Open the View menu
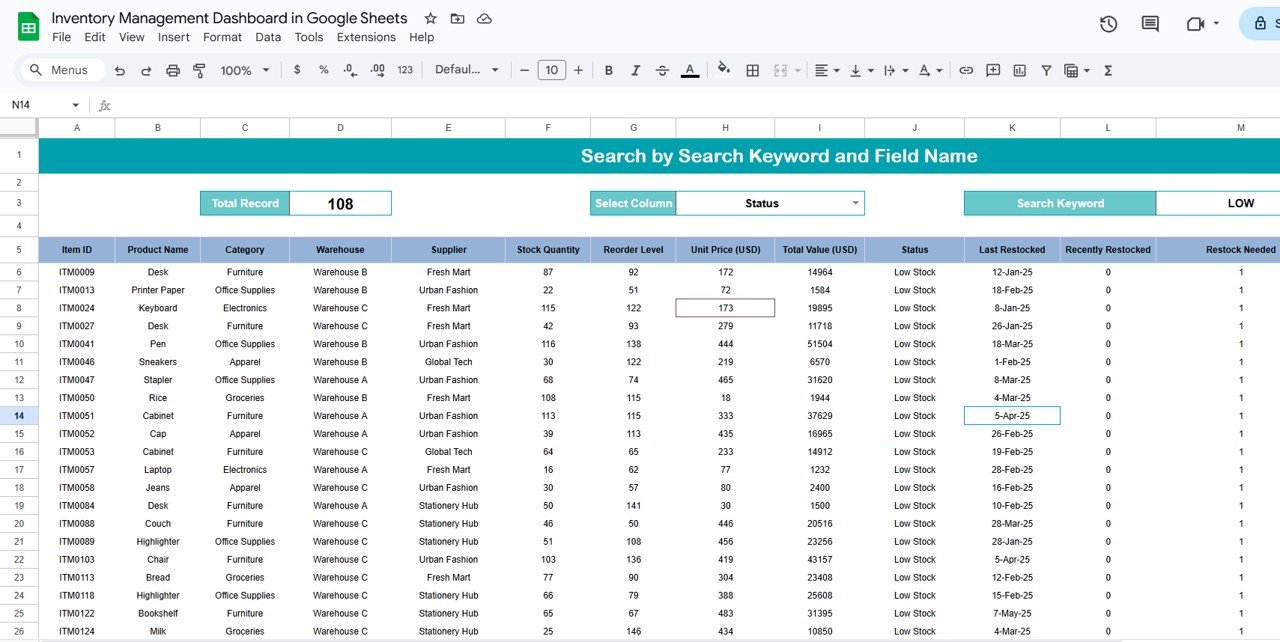 (132, 37)
